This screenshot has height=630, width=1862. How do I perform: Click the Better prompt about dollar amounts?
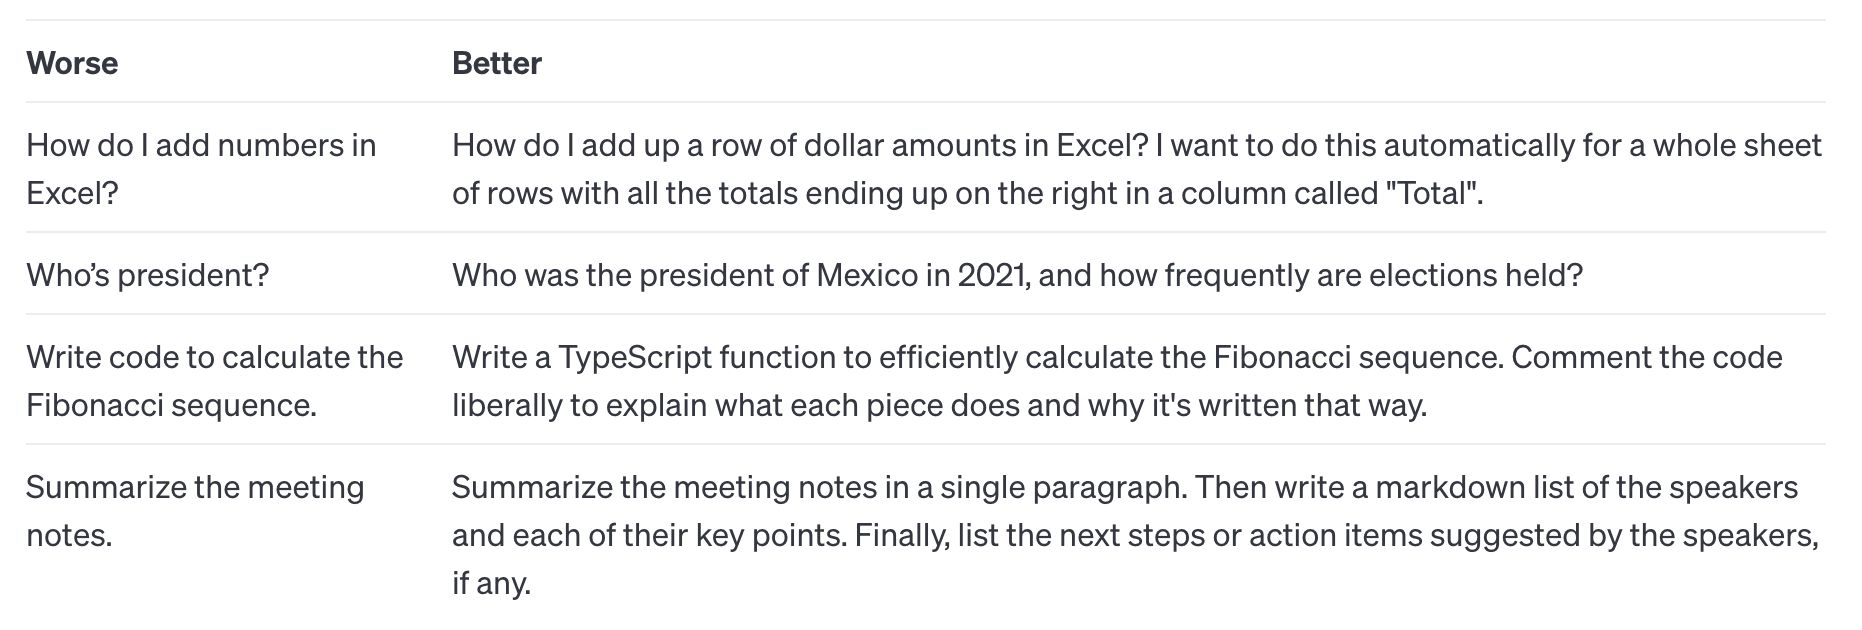point(1136,168)
